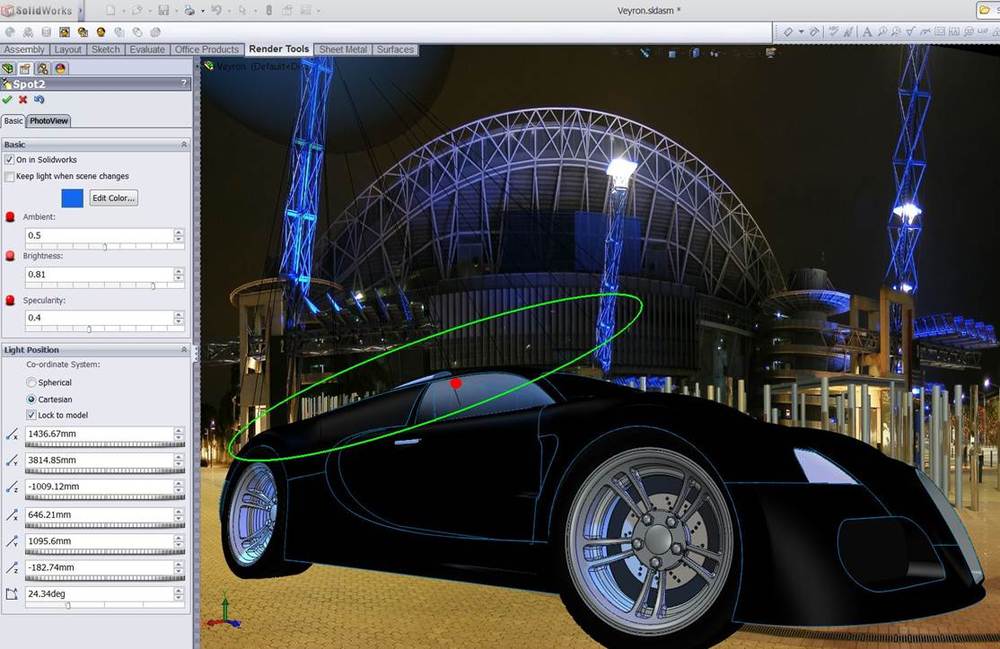
Task: Switch to the PhotoView tab
Action: (x=48, y=121)
